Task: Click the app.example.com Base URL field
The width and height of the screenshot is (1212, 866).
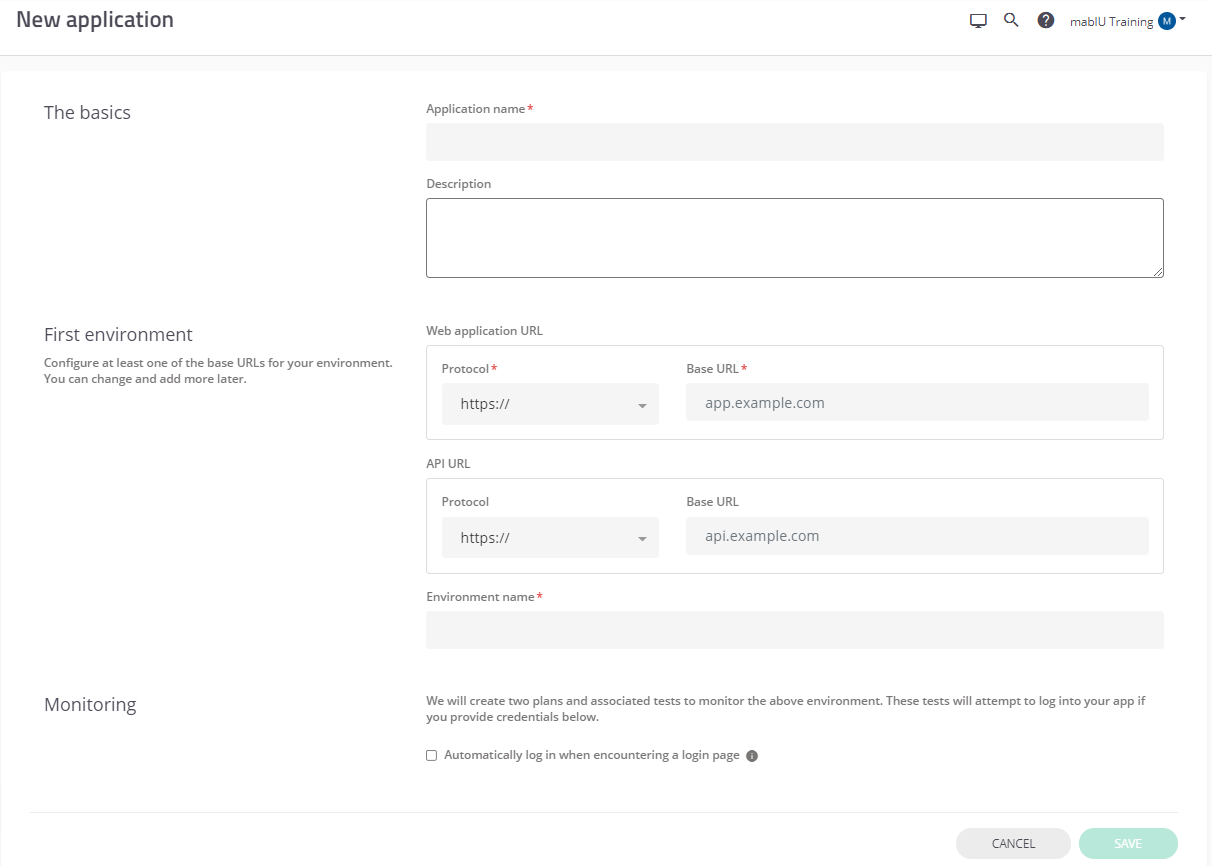Action: point(917,402)
